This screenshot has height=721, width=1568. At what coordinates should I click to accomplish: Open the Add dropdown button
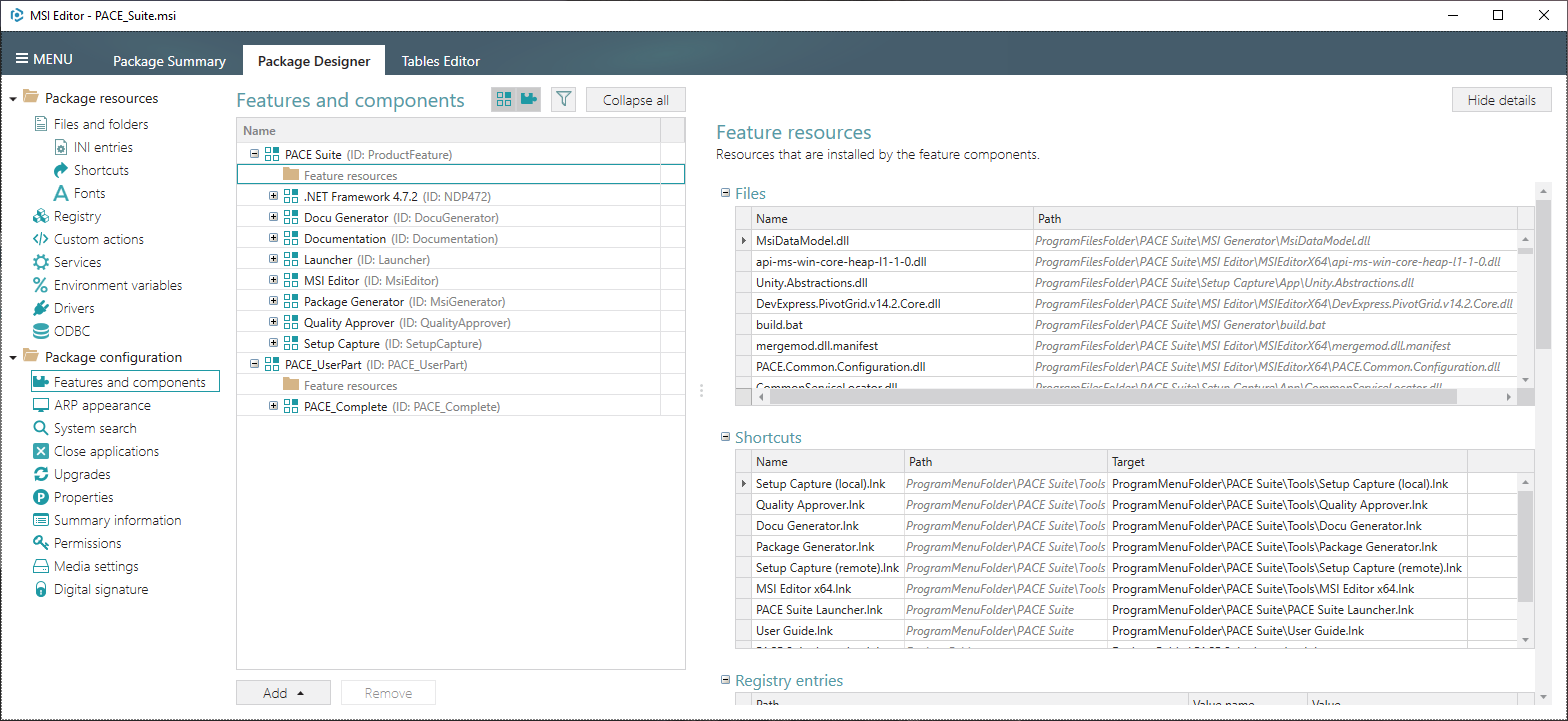tap(284, 693)
